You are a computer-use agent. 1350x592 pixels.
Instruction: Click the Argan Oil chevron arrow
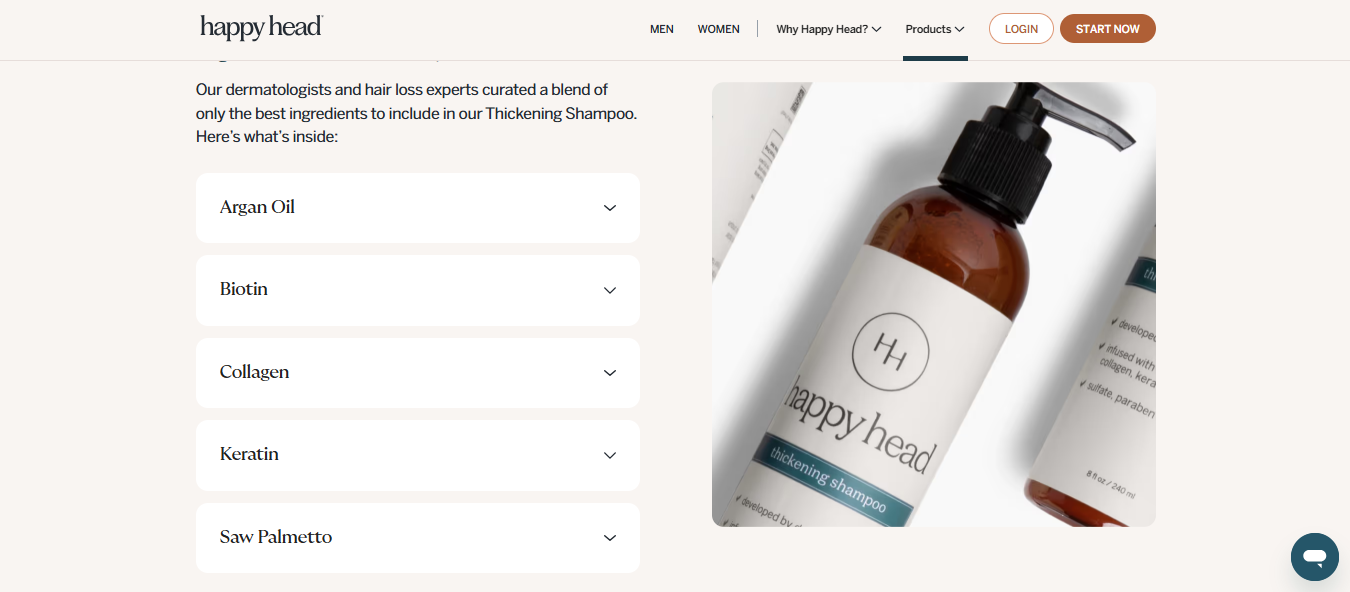(610, 208)
